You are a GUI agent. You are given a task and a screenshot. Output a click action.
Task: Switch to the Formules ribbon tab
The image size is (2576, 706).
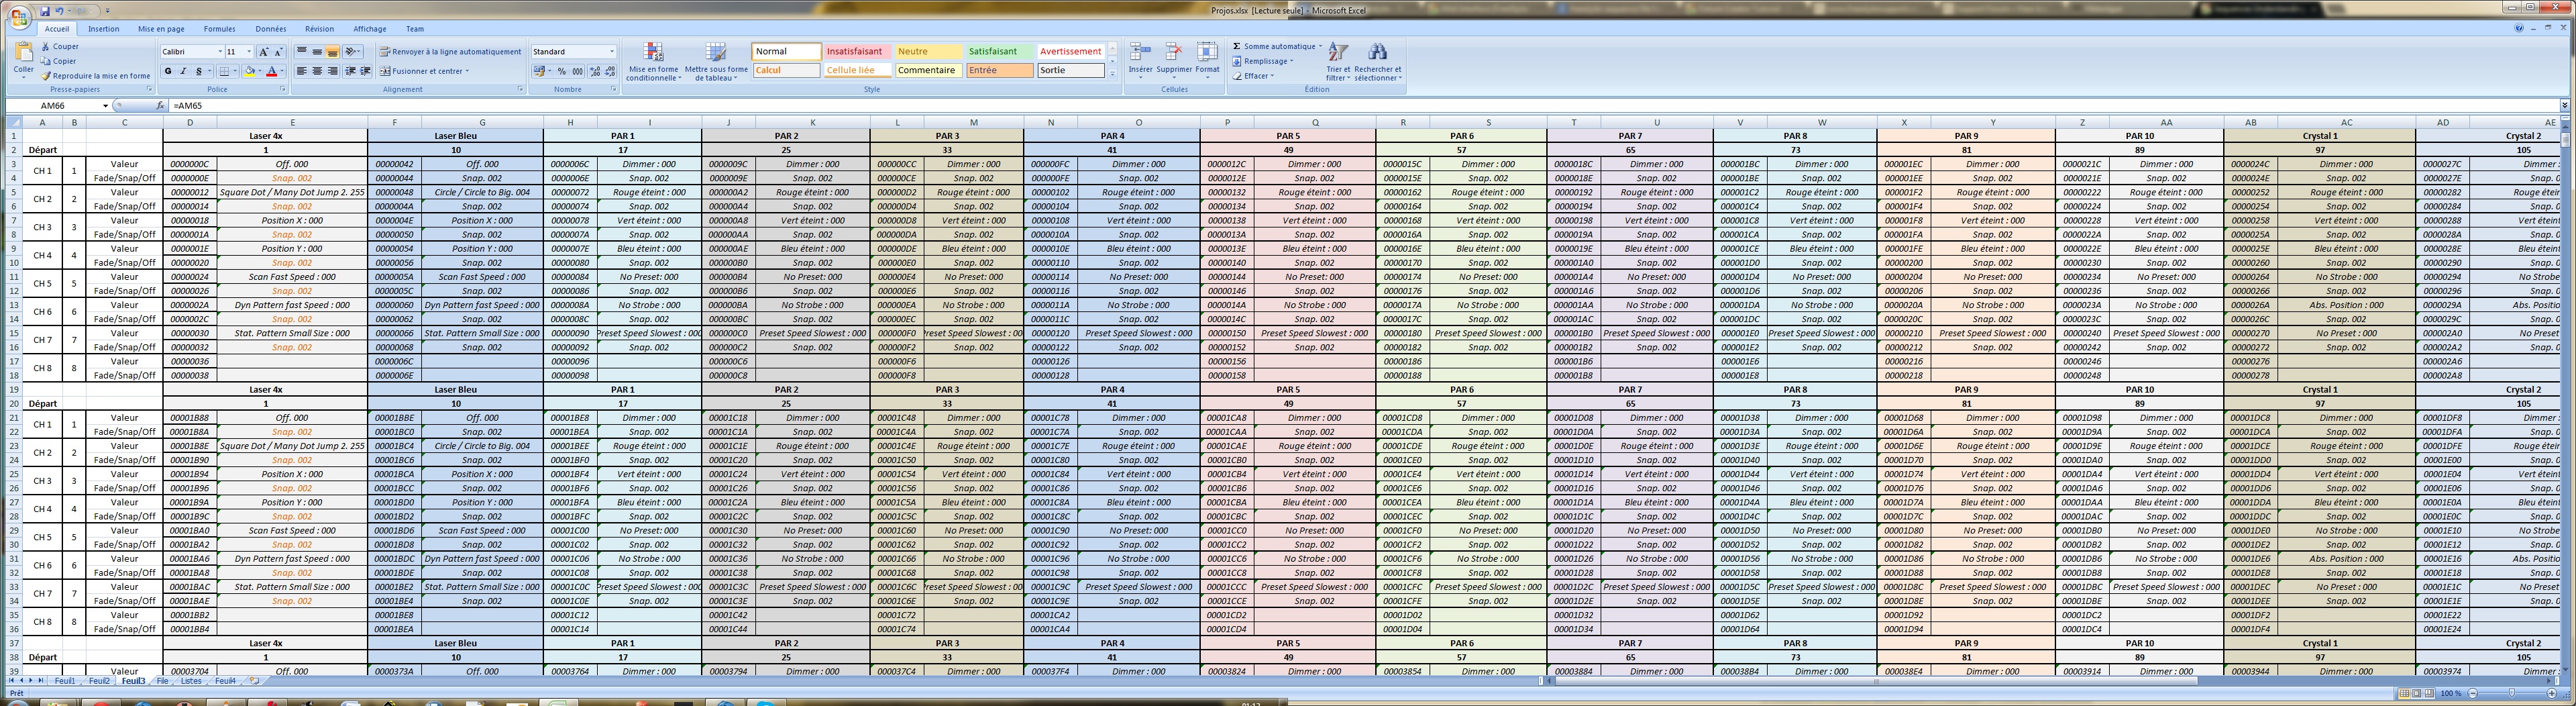click(219, 29)
